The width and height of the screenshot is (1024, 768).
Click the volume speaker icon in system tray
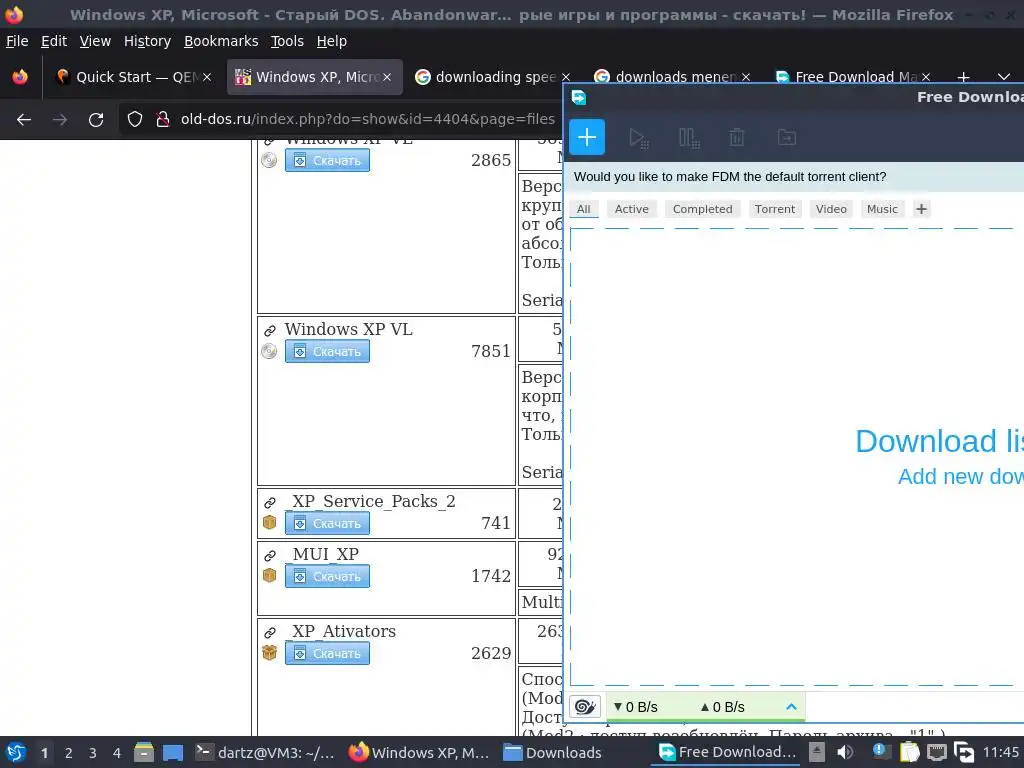(844, 753)
